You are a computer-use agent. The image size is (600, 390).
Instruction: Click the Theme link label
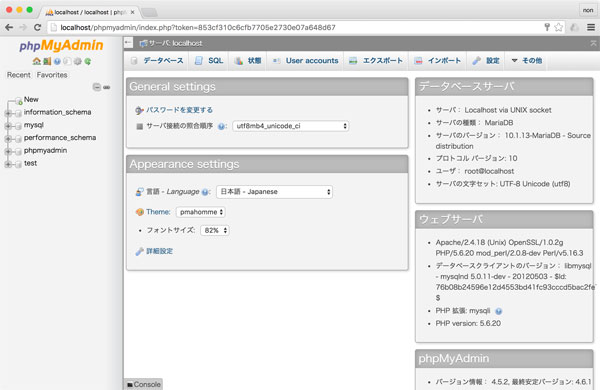[x=158, y=212]
